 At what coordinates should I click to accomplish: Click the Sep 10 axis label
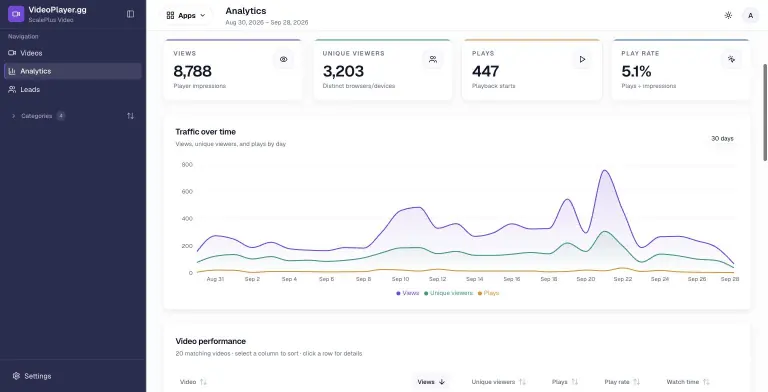point(400,279)
